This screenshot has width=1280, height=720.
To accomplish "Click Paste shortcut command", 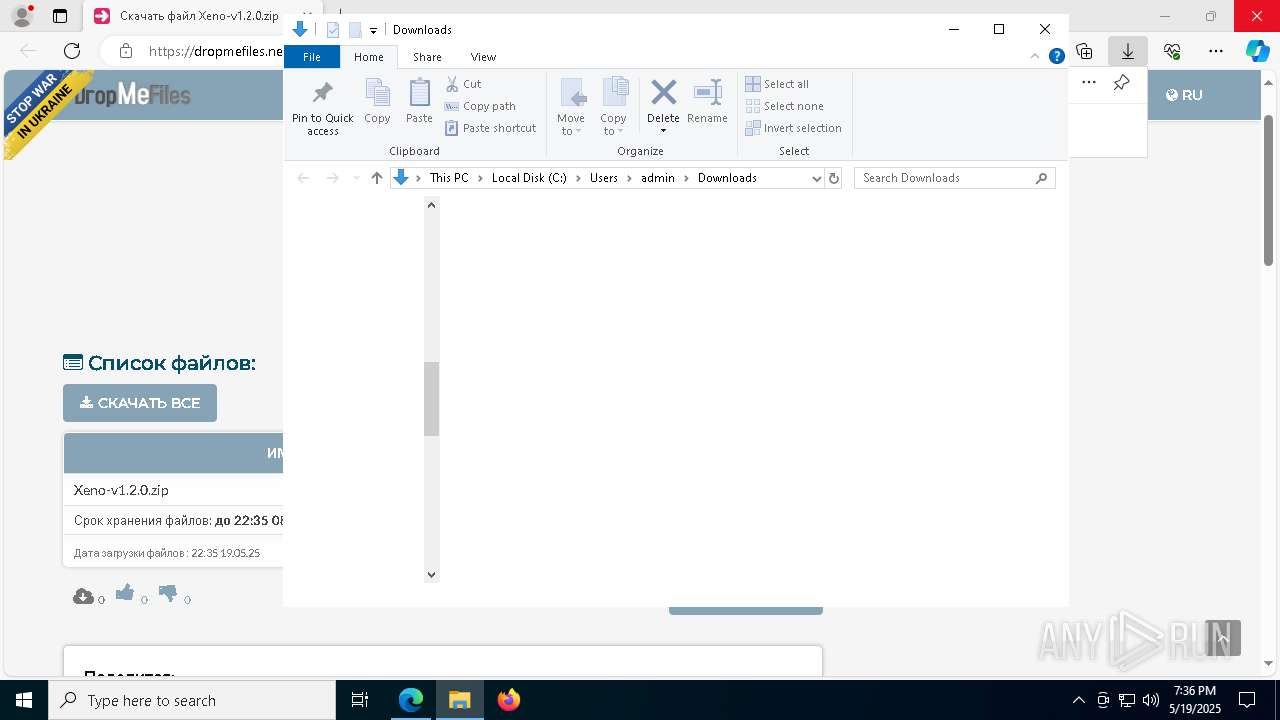I will pyautogui.click(x=490, y=128).
